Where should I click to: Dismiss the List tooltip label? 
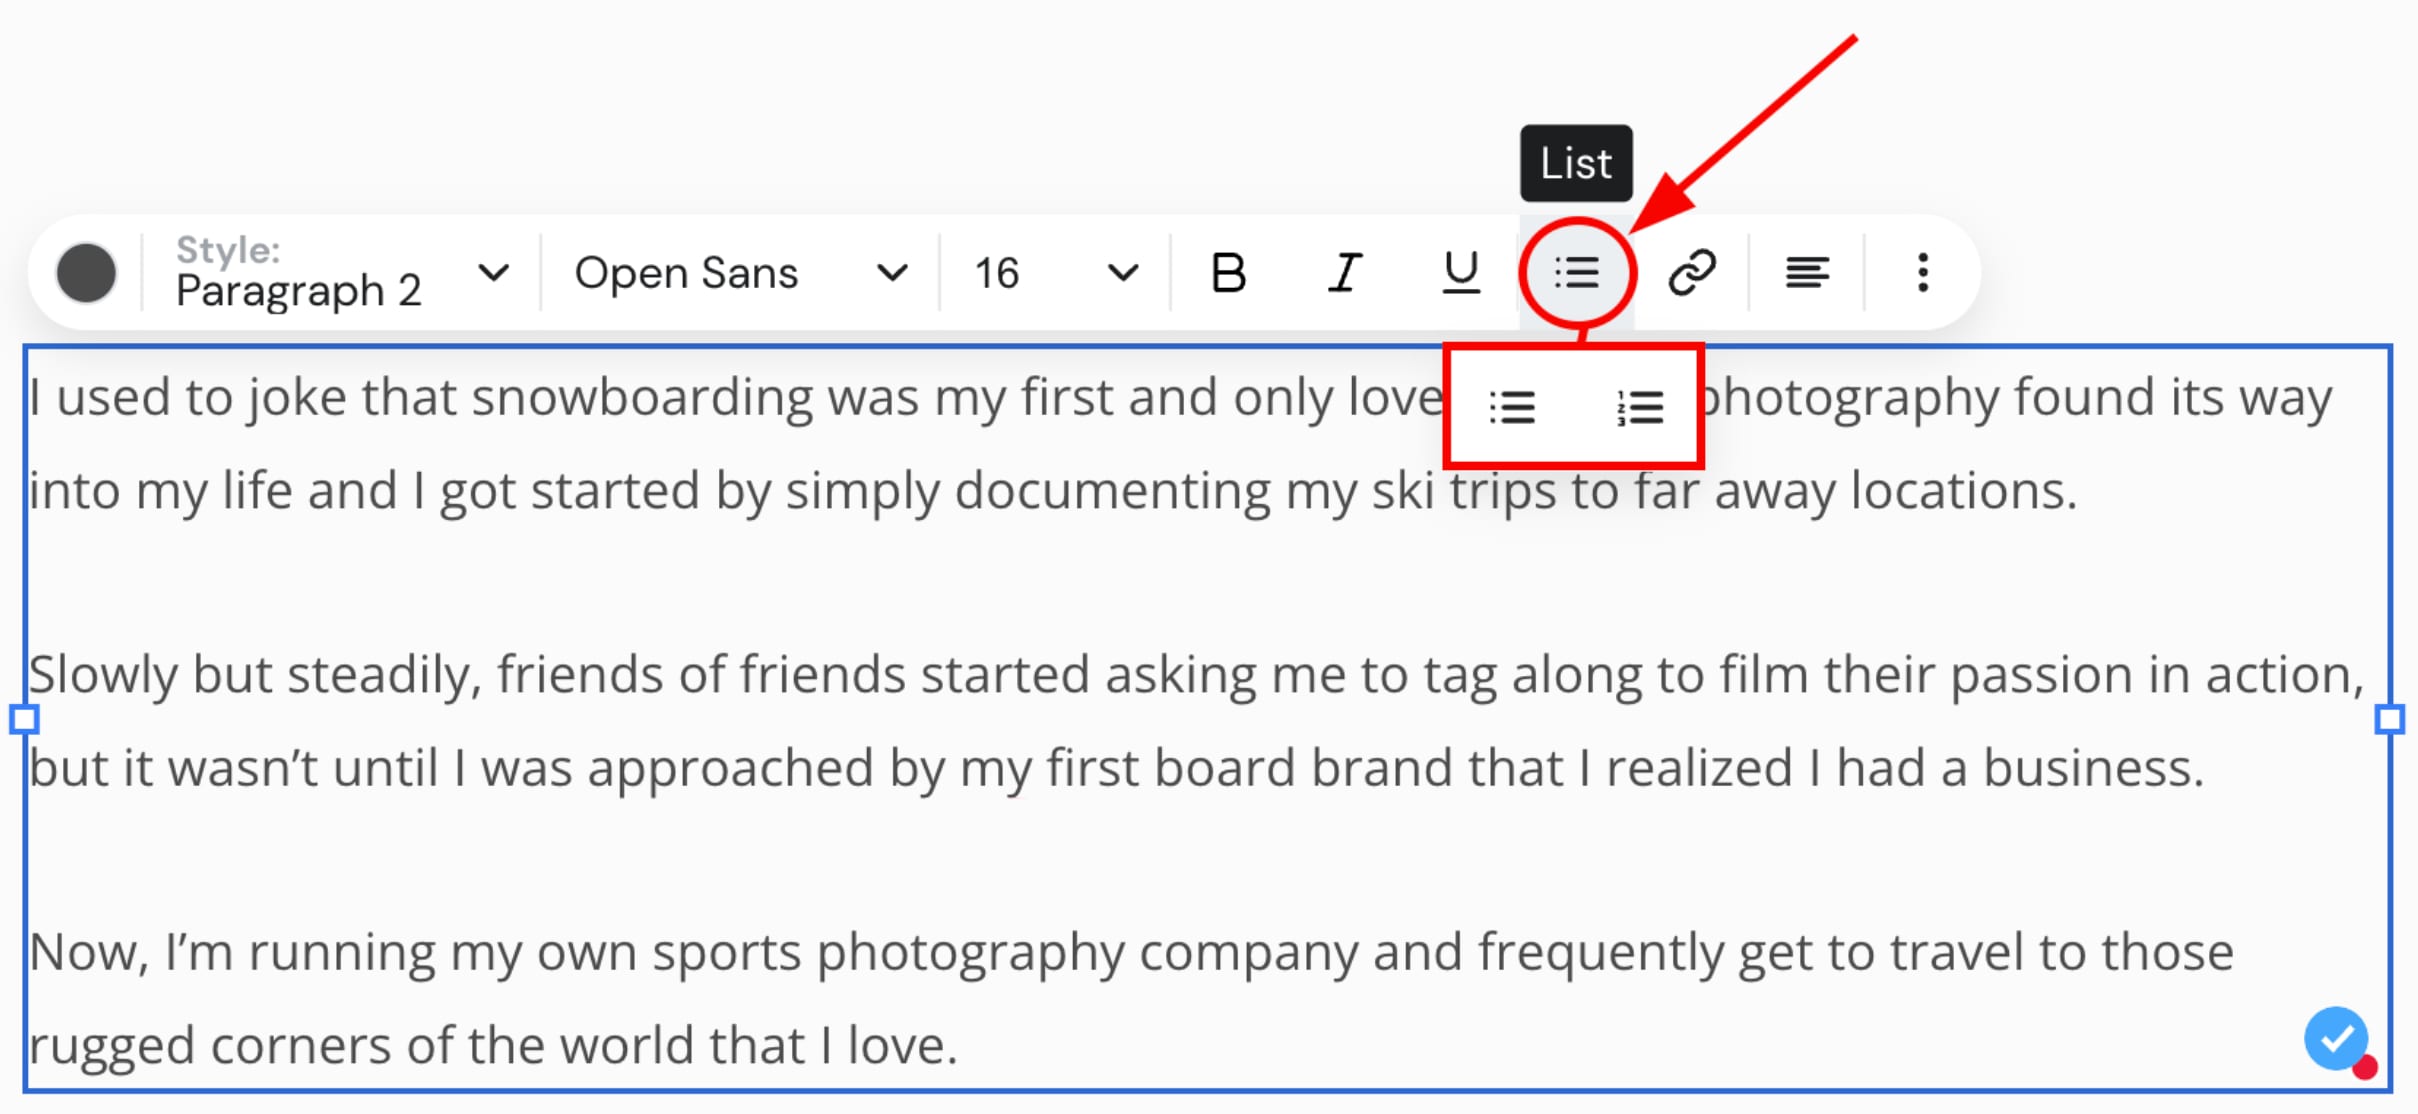coord(1576,163)
